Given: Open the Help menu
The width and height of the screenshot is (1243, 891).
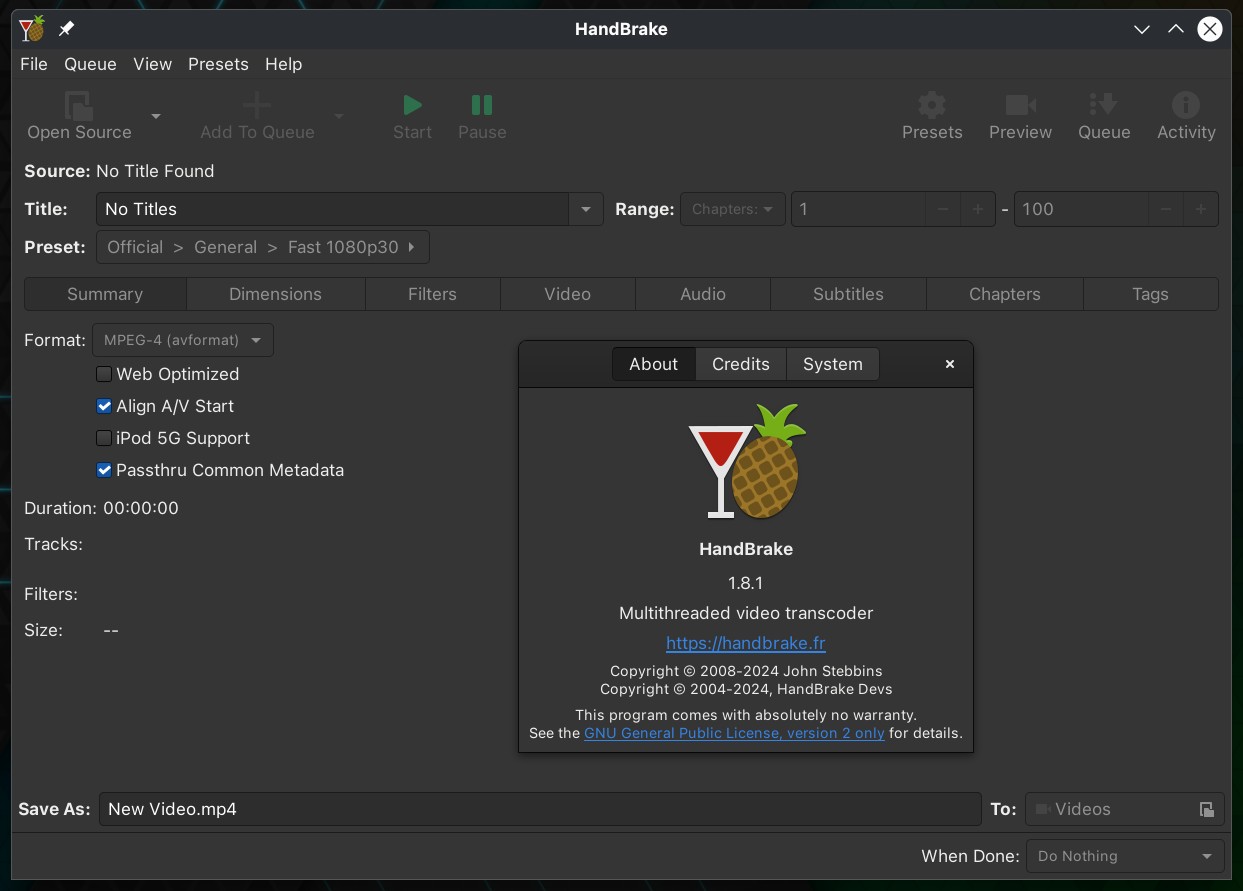Looking at the screenshot, I should (283, 64).
